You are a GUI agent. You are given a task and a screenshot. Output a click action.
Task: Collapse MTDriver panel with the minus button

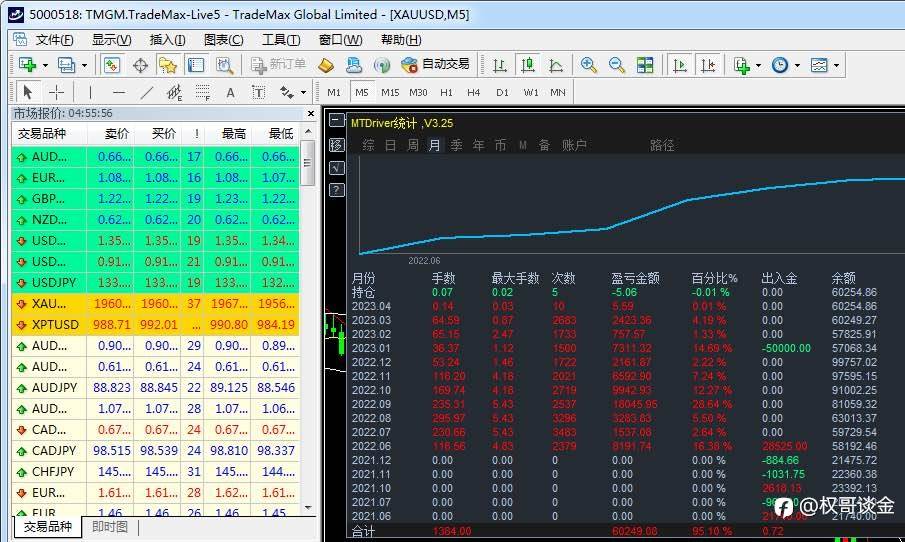(336, 120)
